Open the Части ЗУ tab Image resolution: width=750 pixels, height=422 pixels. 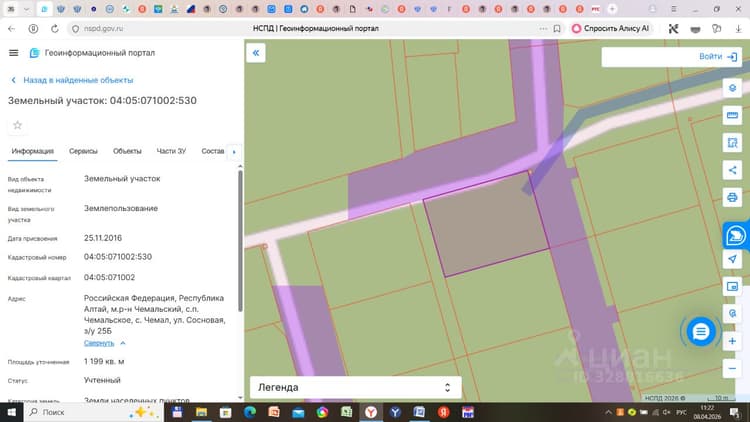click(171, 151)
